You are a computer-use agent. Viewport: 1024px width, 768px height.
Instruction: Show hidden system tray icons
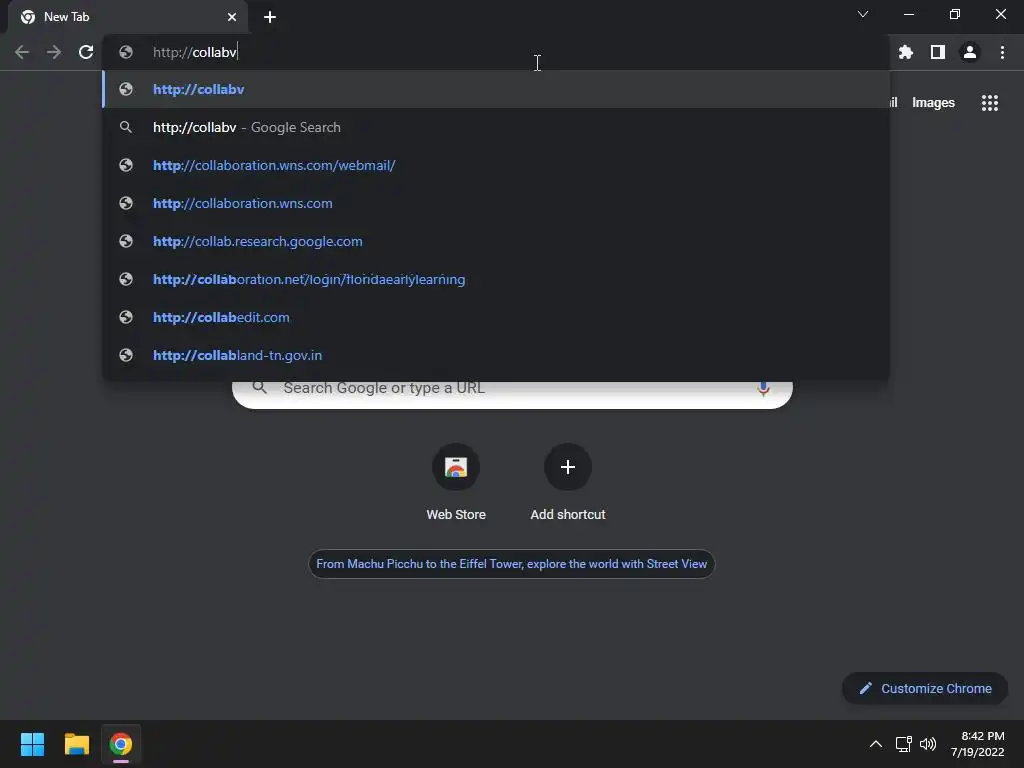point(876,744)
